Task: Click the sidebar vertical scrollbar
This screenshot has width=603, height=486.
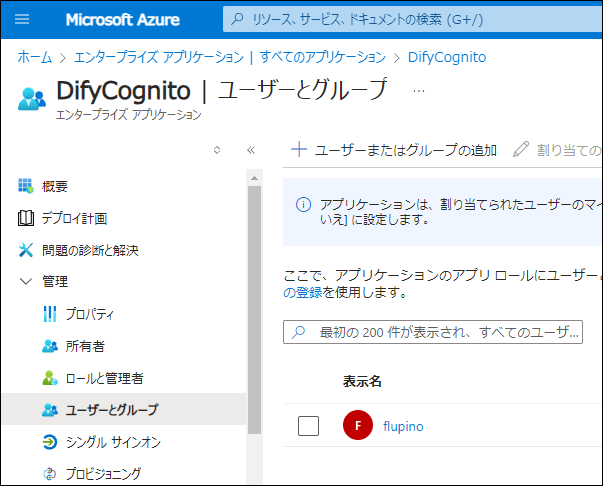Action: (254, 300)
